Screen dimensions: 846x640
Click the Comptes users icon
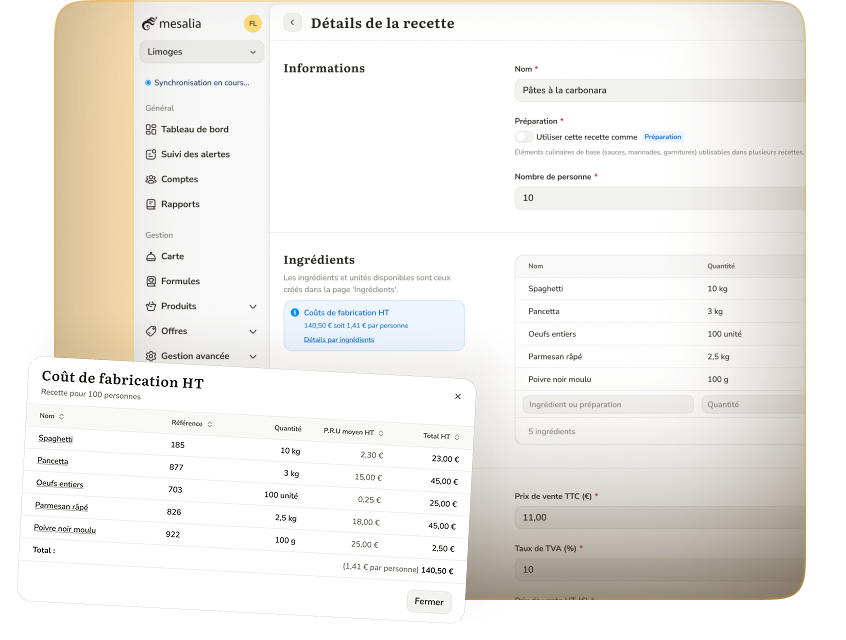pyautogui.click(x=151, y=179)
